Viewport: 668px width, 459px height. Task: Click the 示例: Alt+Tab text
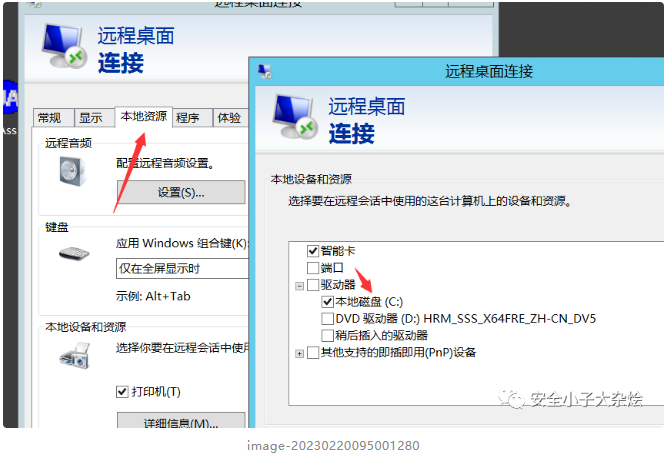[x=153, y=296]
